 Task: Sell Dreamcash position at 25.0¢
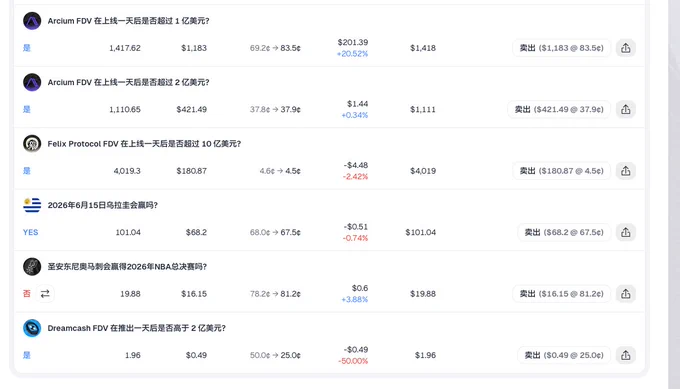click(x=564, y=355)
